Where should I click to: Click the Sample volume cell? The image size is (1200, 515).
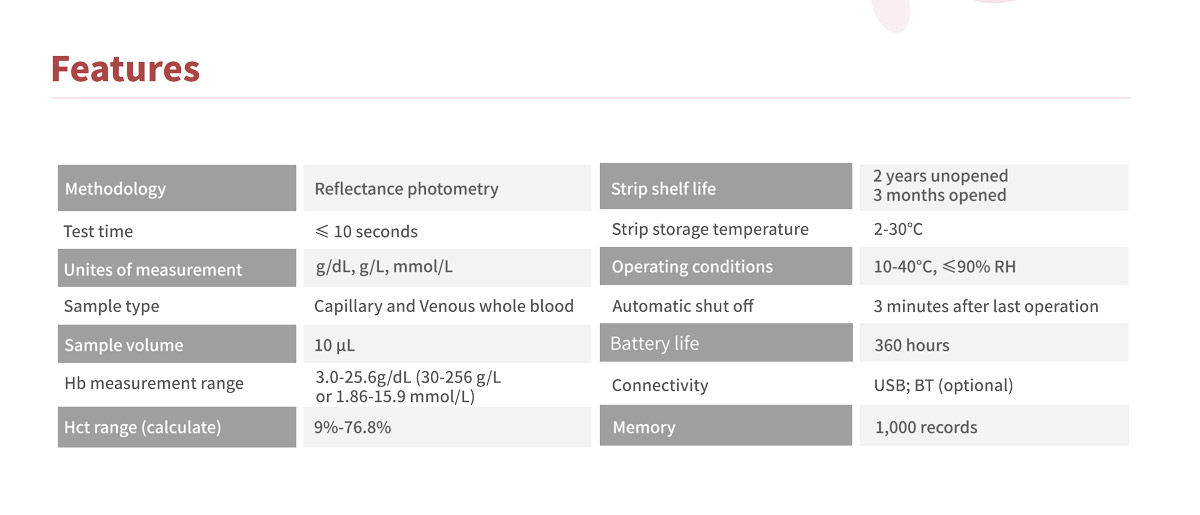(x=177, y=345)
